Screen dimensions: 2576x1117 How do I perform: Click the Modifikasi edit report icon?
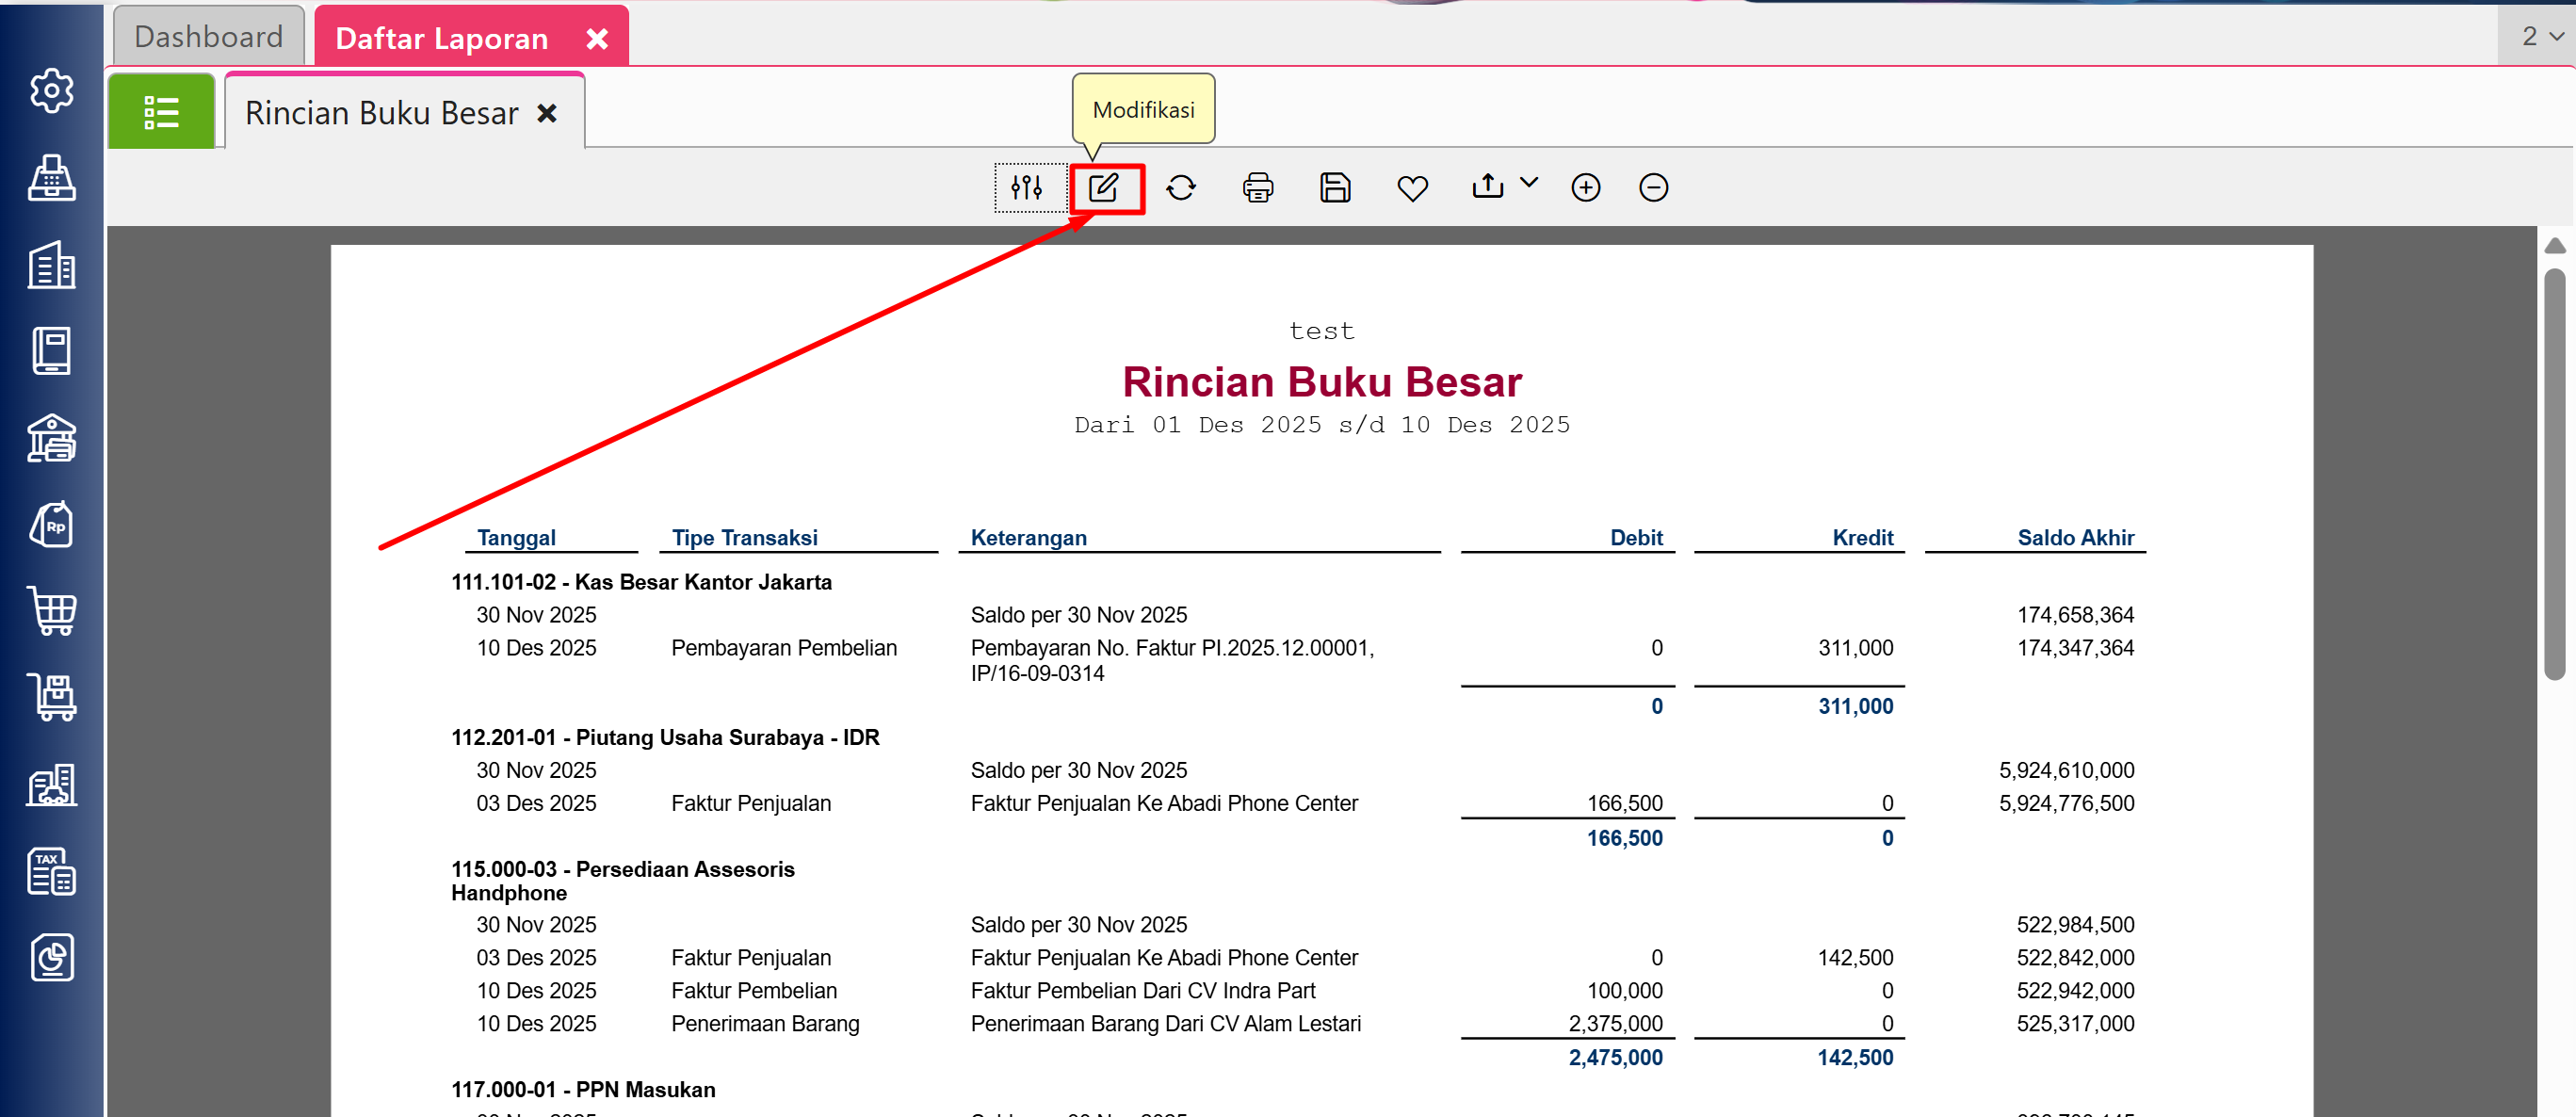click(1104, 187)
